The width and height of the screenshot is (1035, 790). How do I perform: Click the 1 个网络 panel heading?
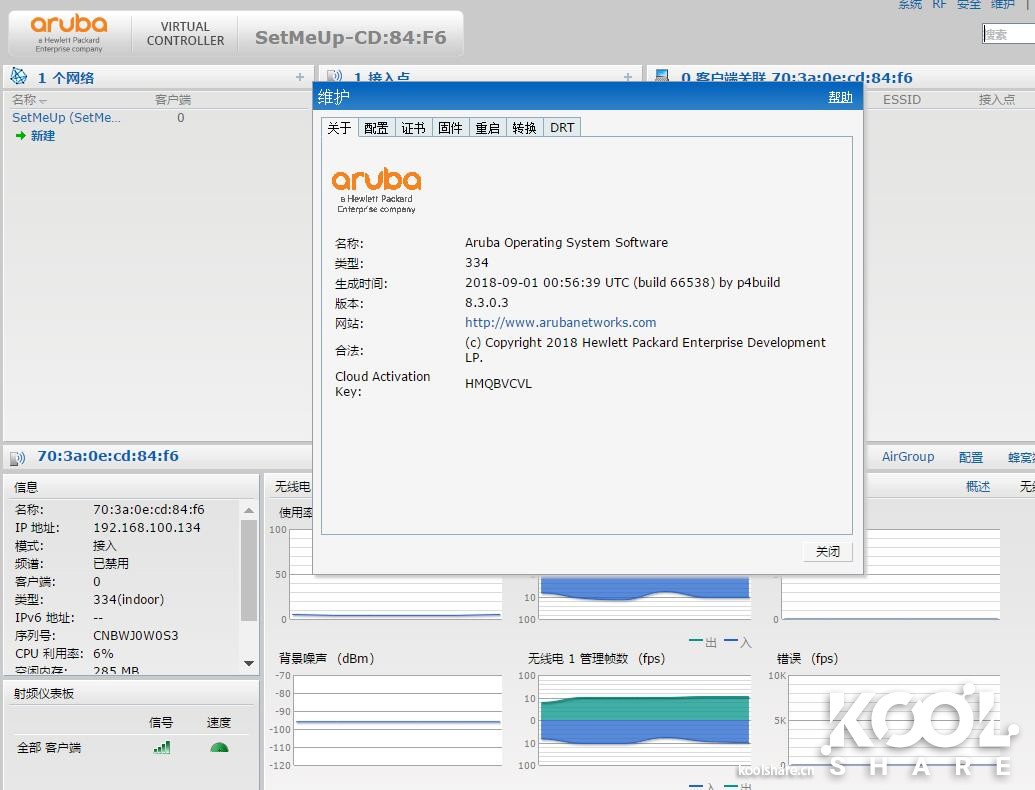pyautogui.click(x=65, y=78)
